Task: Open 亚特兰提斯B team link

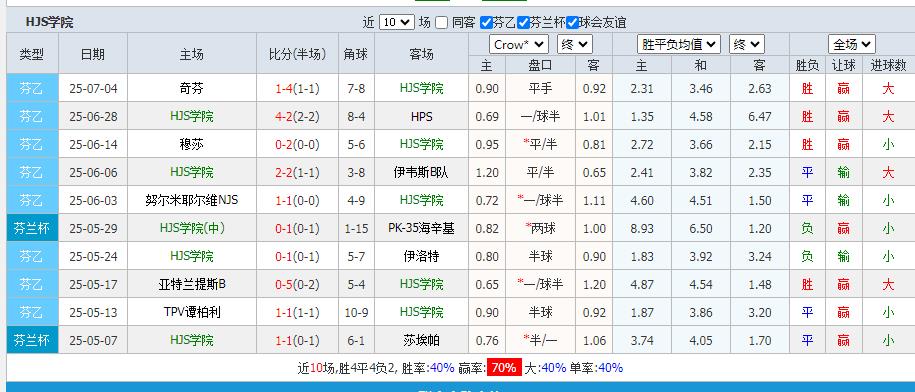Action: [x=191, y=285]
